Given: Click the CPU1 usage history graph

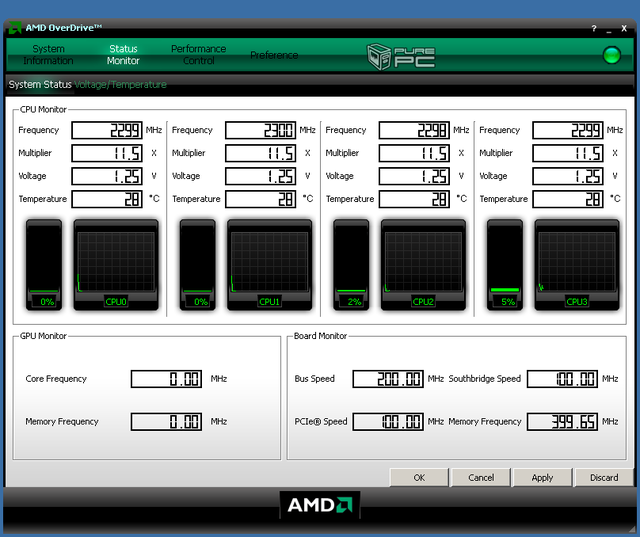Looking at the screenshot, I should click(x=269, y=264).
